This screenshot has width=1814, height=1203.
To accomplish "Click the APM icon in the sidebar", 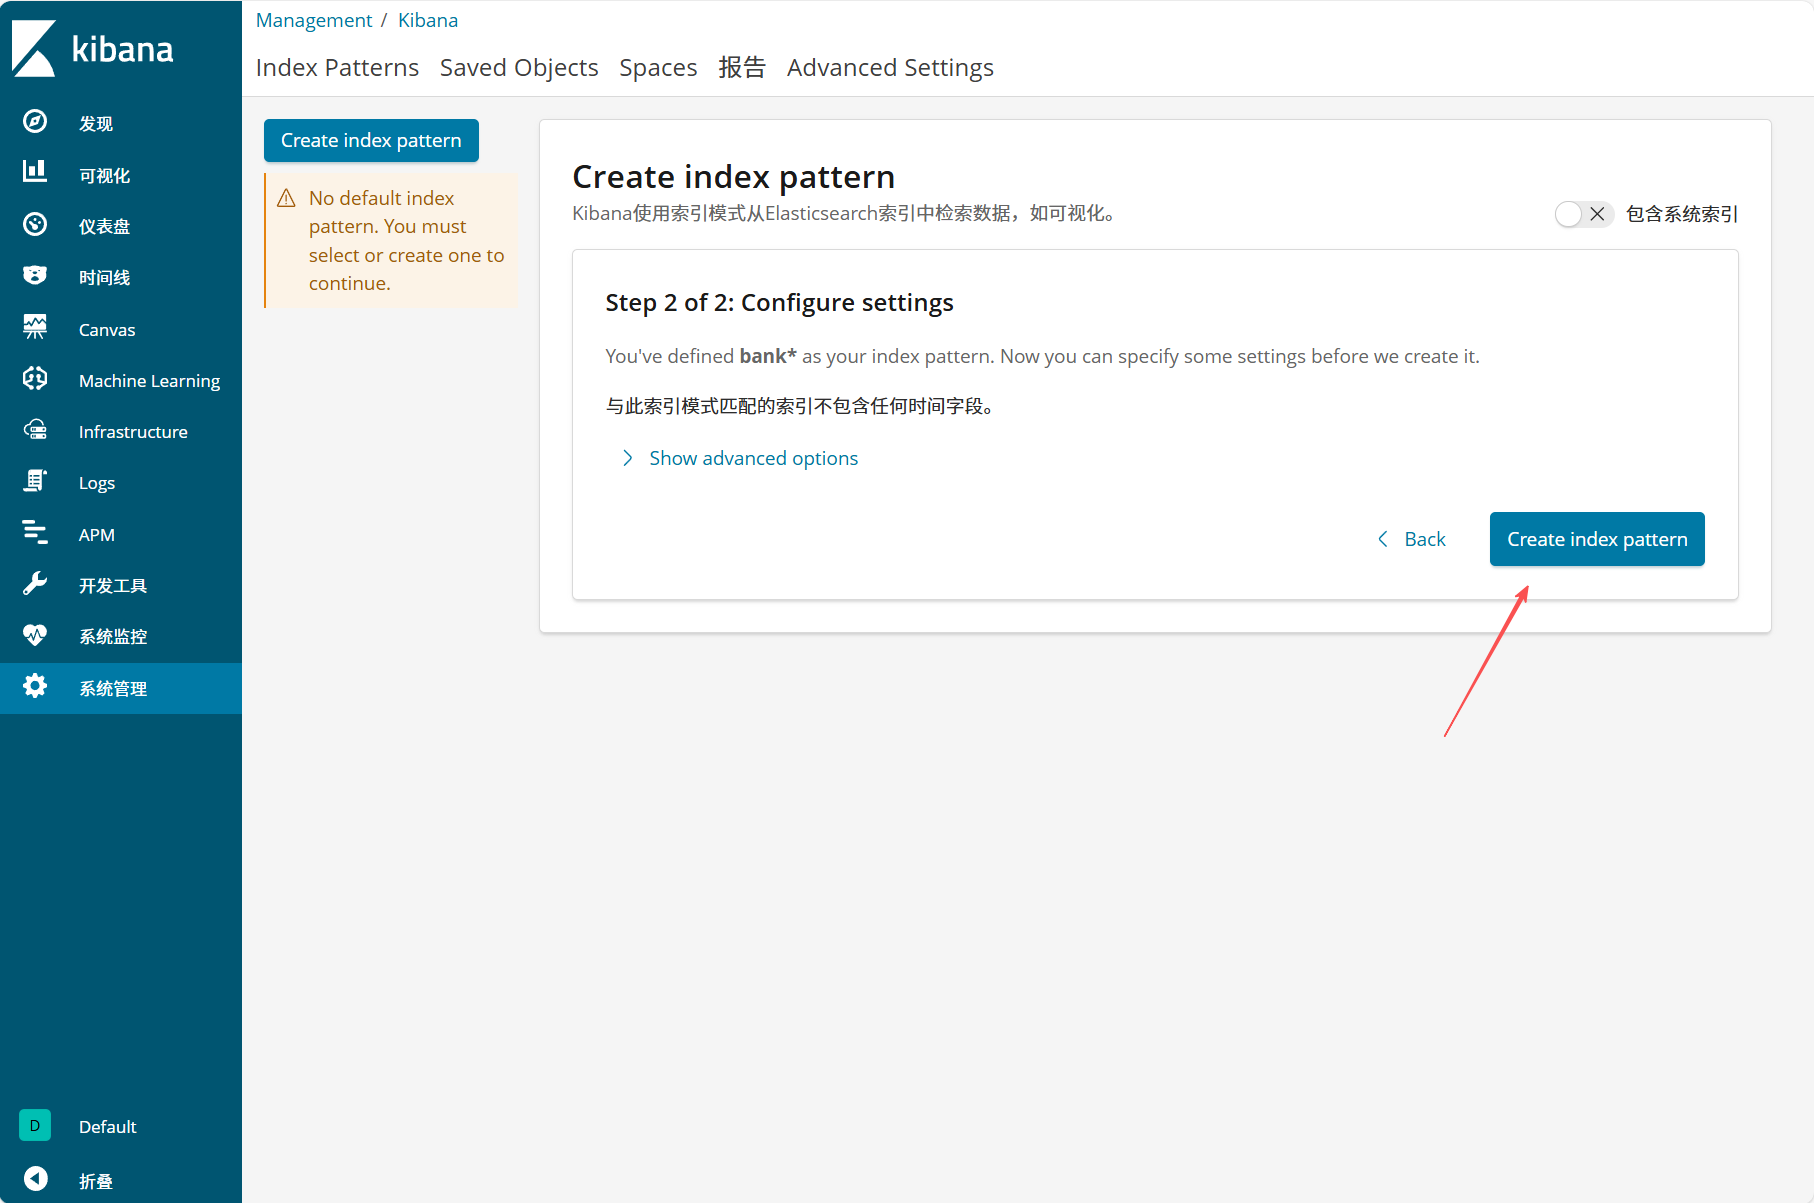I will coord(35,533).
